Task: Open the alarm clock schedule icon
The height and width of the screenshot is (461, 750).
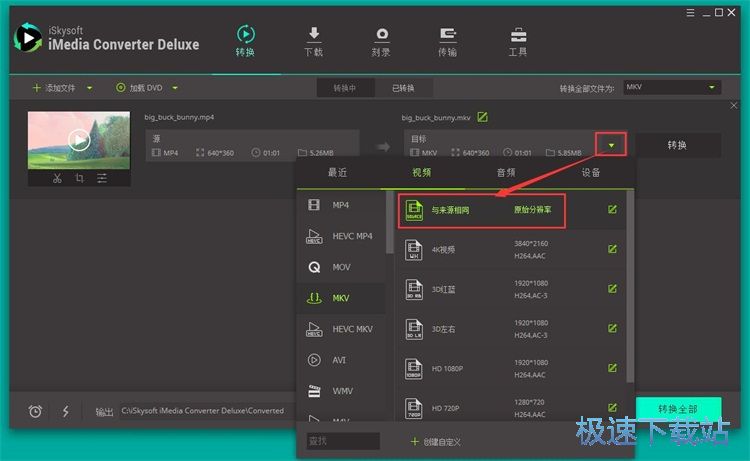Action: tap(35, 411)
